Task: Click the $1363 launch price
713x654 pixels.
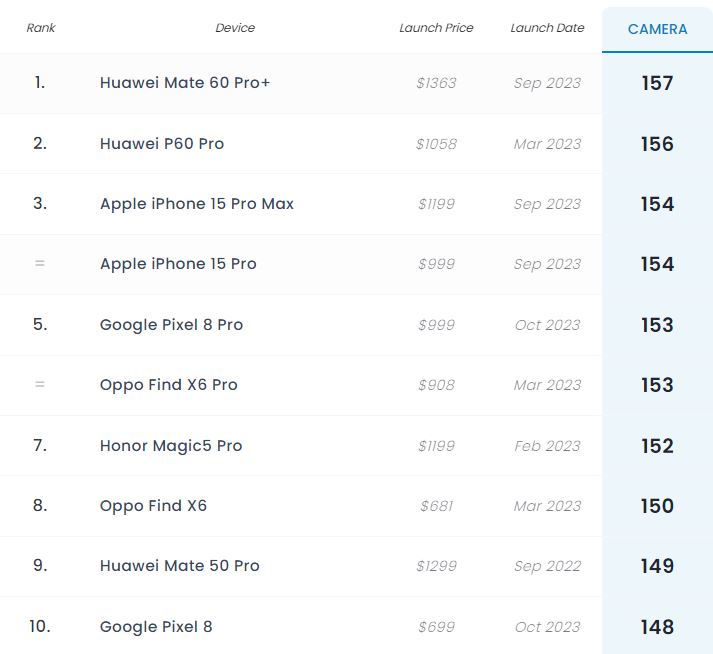Action: (x=436, y=83)
